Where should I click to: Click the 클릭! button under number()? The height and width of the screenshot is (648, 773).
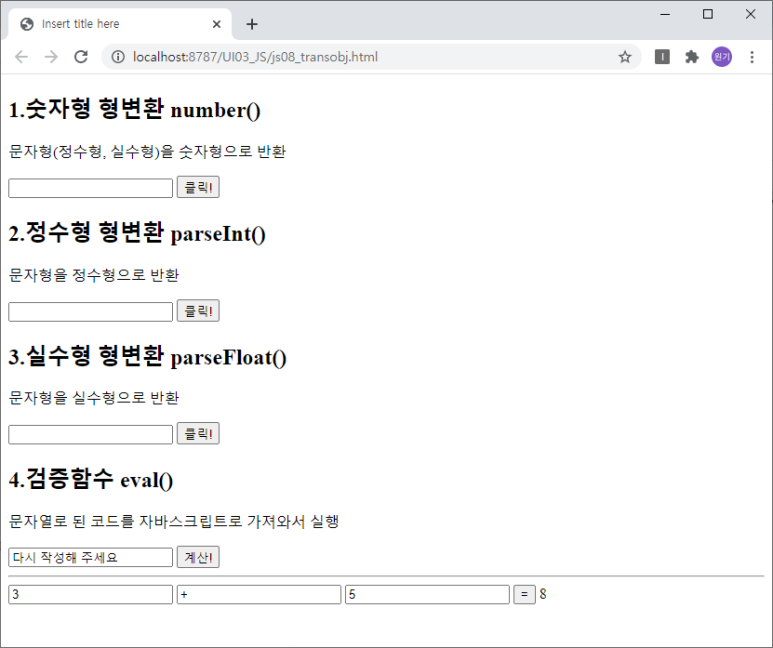(x=198, y=187)
